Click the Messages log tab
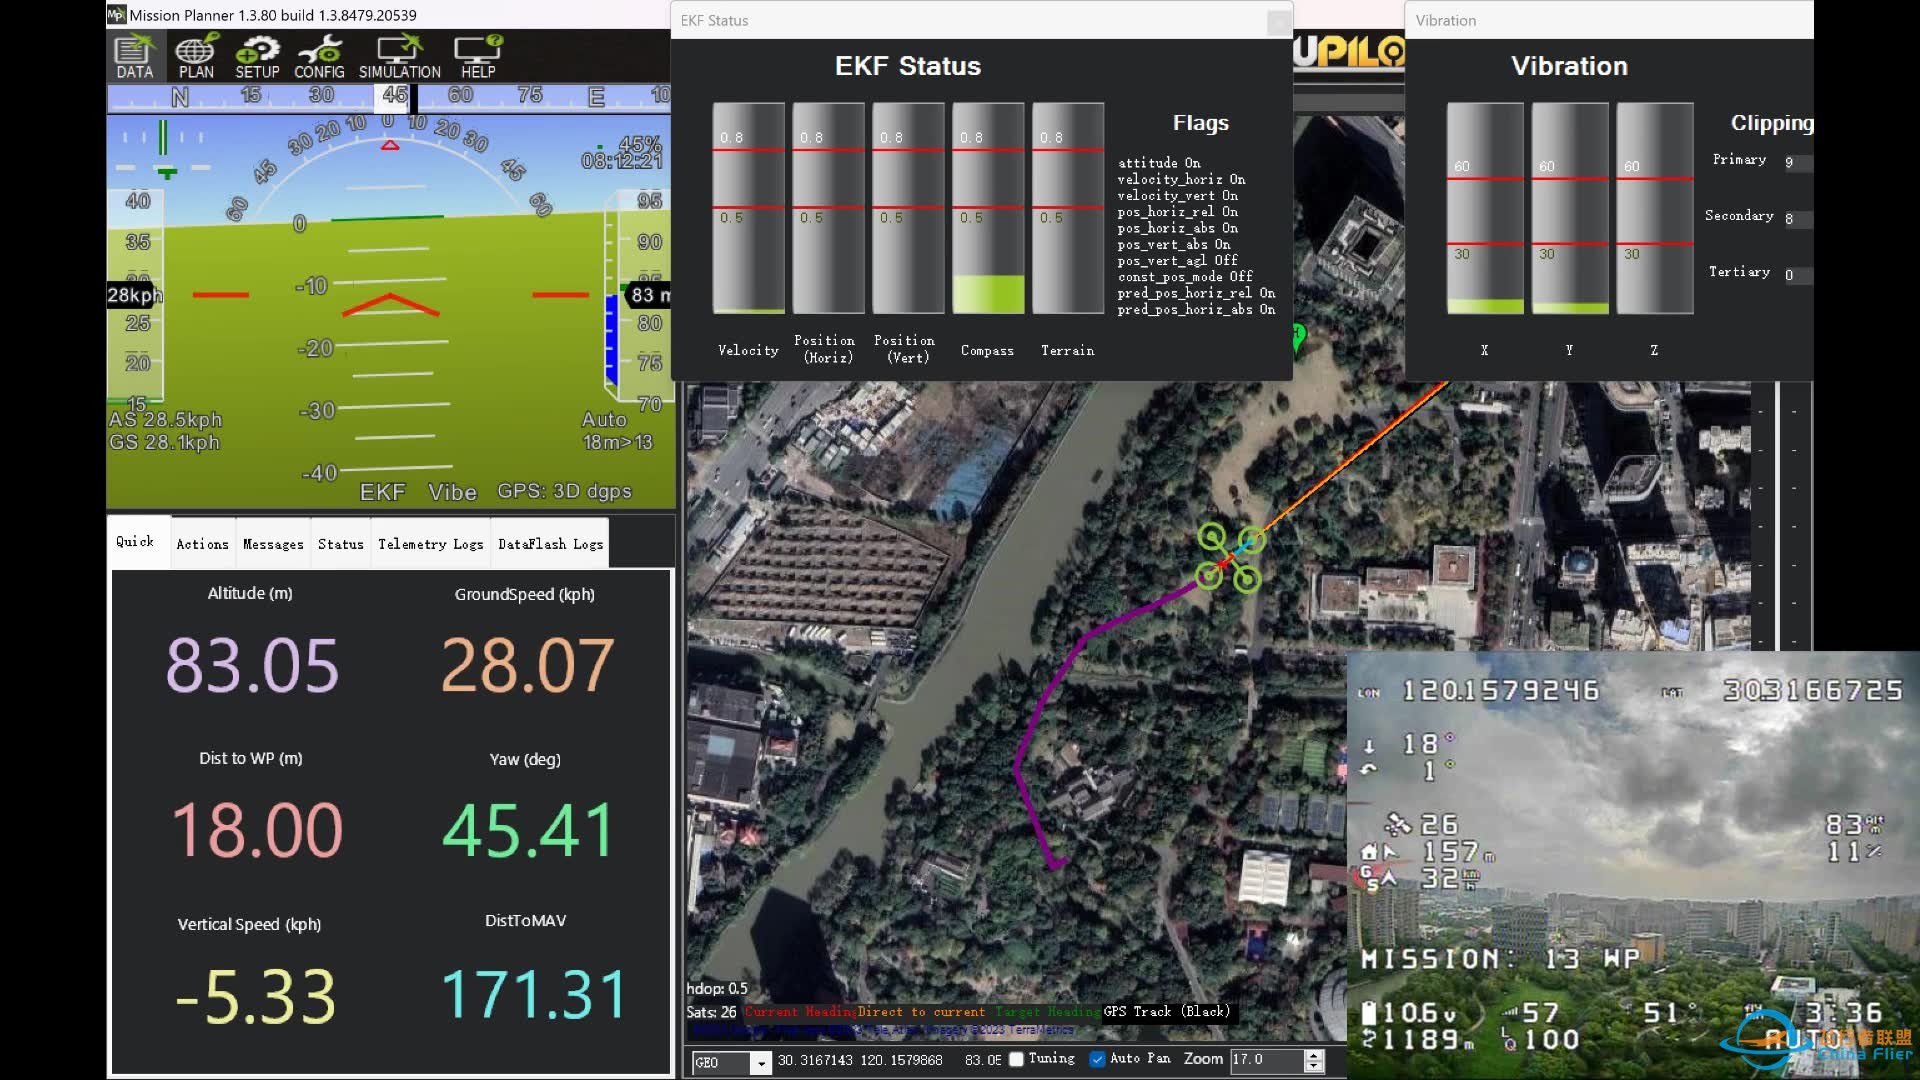Screen dimensions: 1920x1080 pos(273,543)
